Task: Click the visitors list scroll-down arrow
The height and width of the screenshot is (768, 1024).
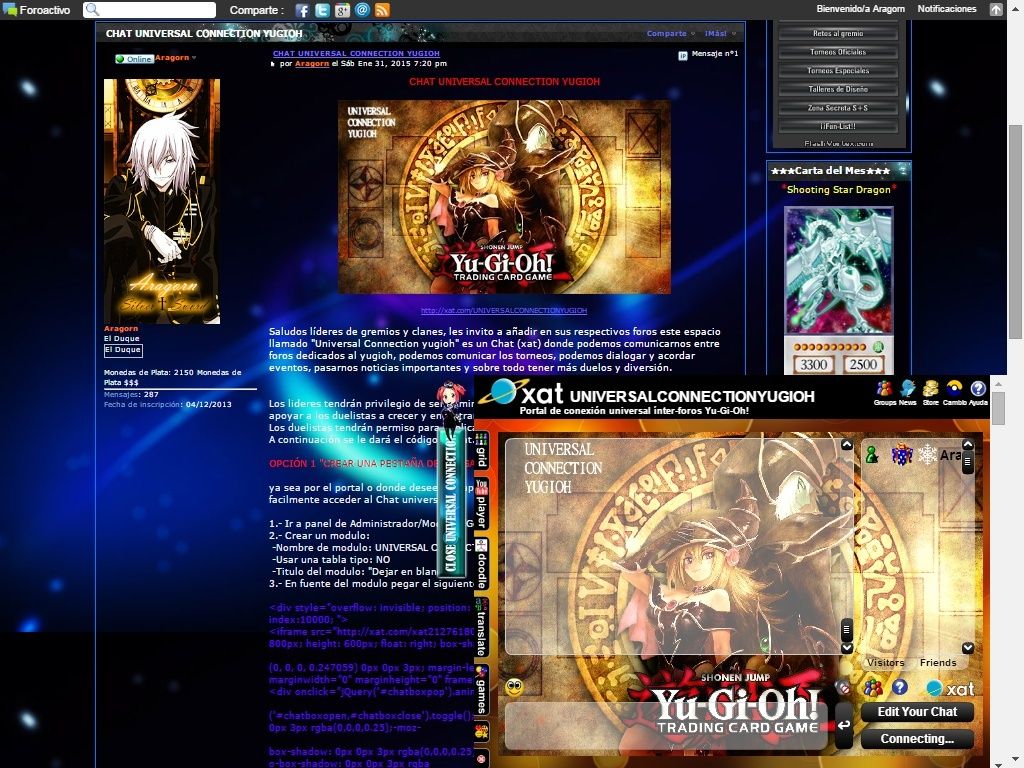Action: (x=968, y=648)
